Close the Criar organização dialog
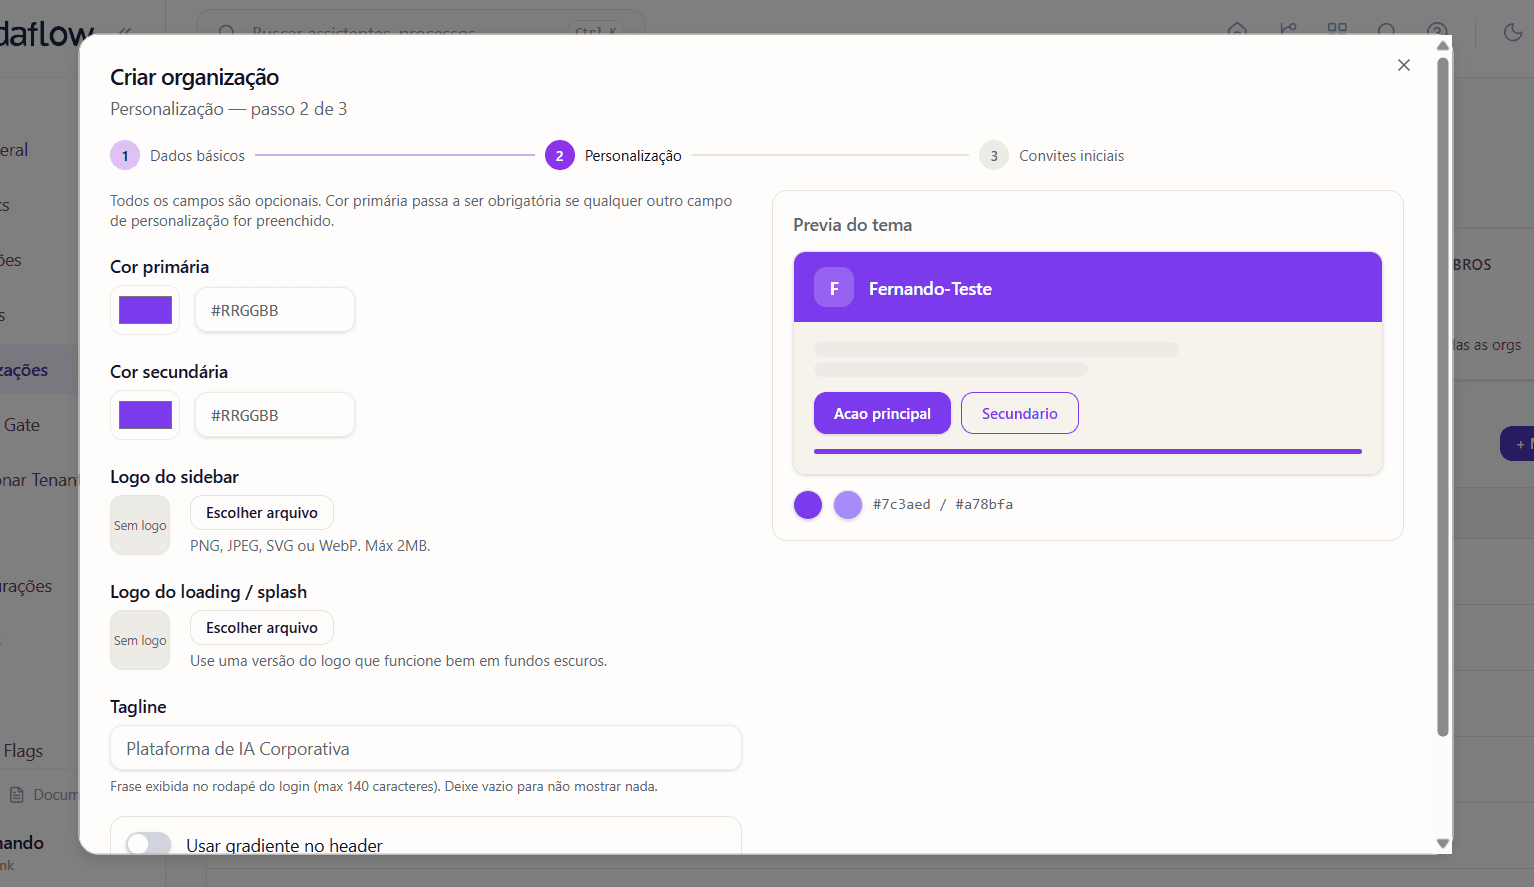The height and width of the screenshot is (887, 1534). (1404, 65)
